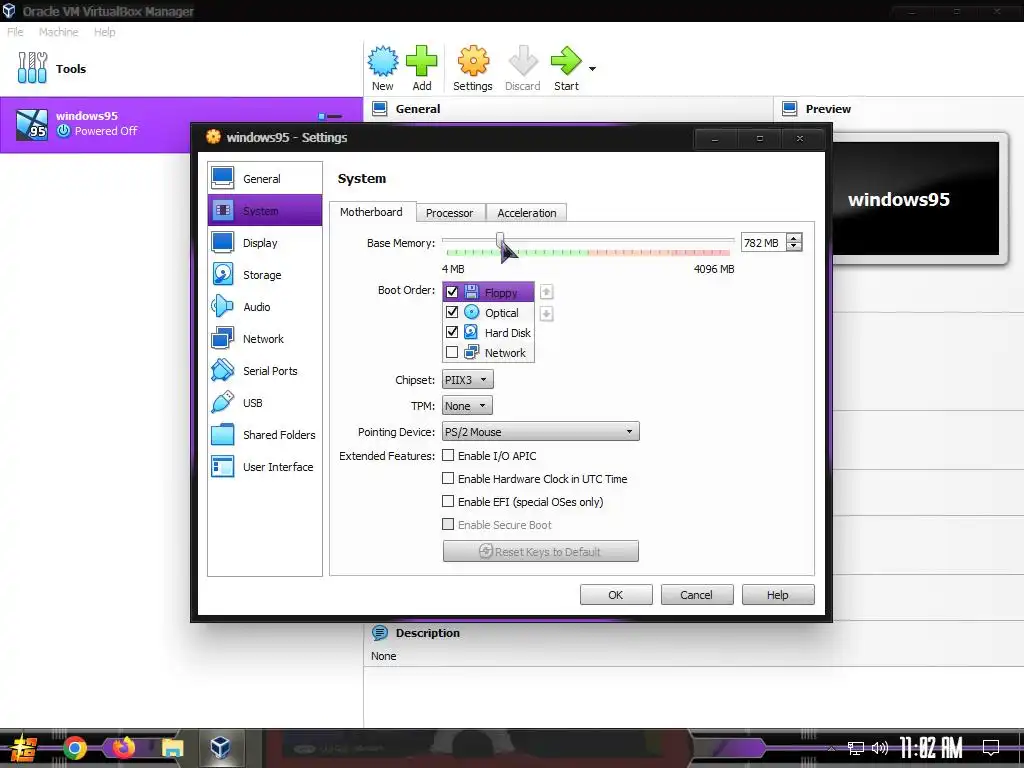Viewport: 1024px width, 768px height.
Task: Click Cancel in Settings dialog
Action: (x=697, y=595)
